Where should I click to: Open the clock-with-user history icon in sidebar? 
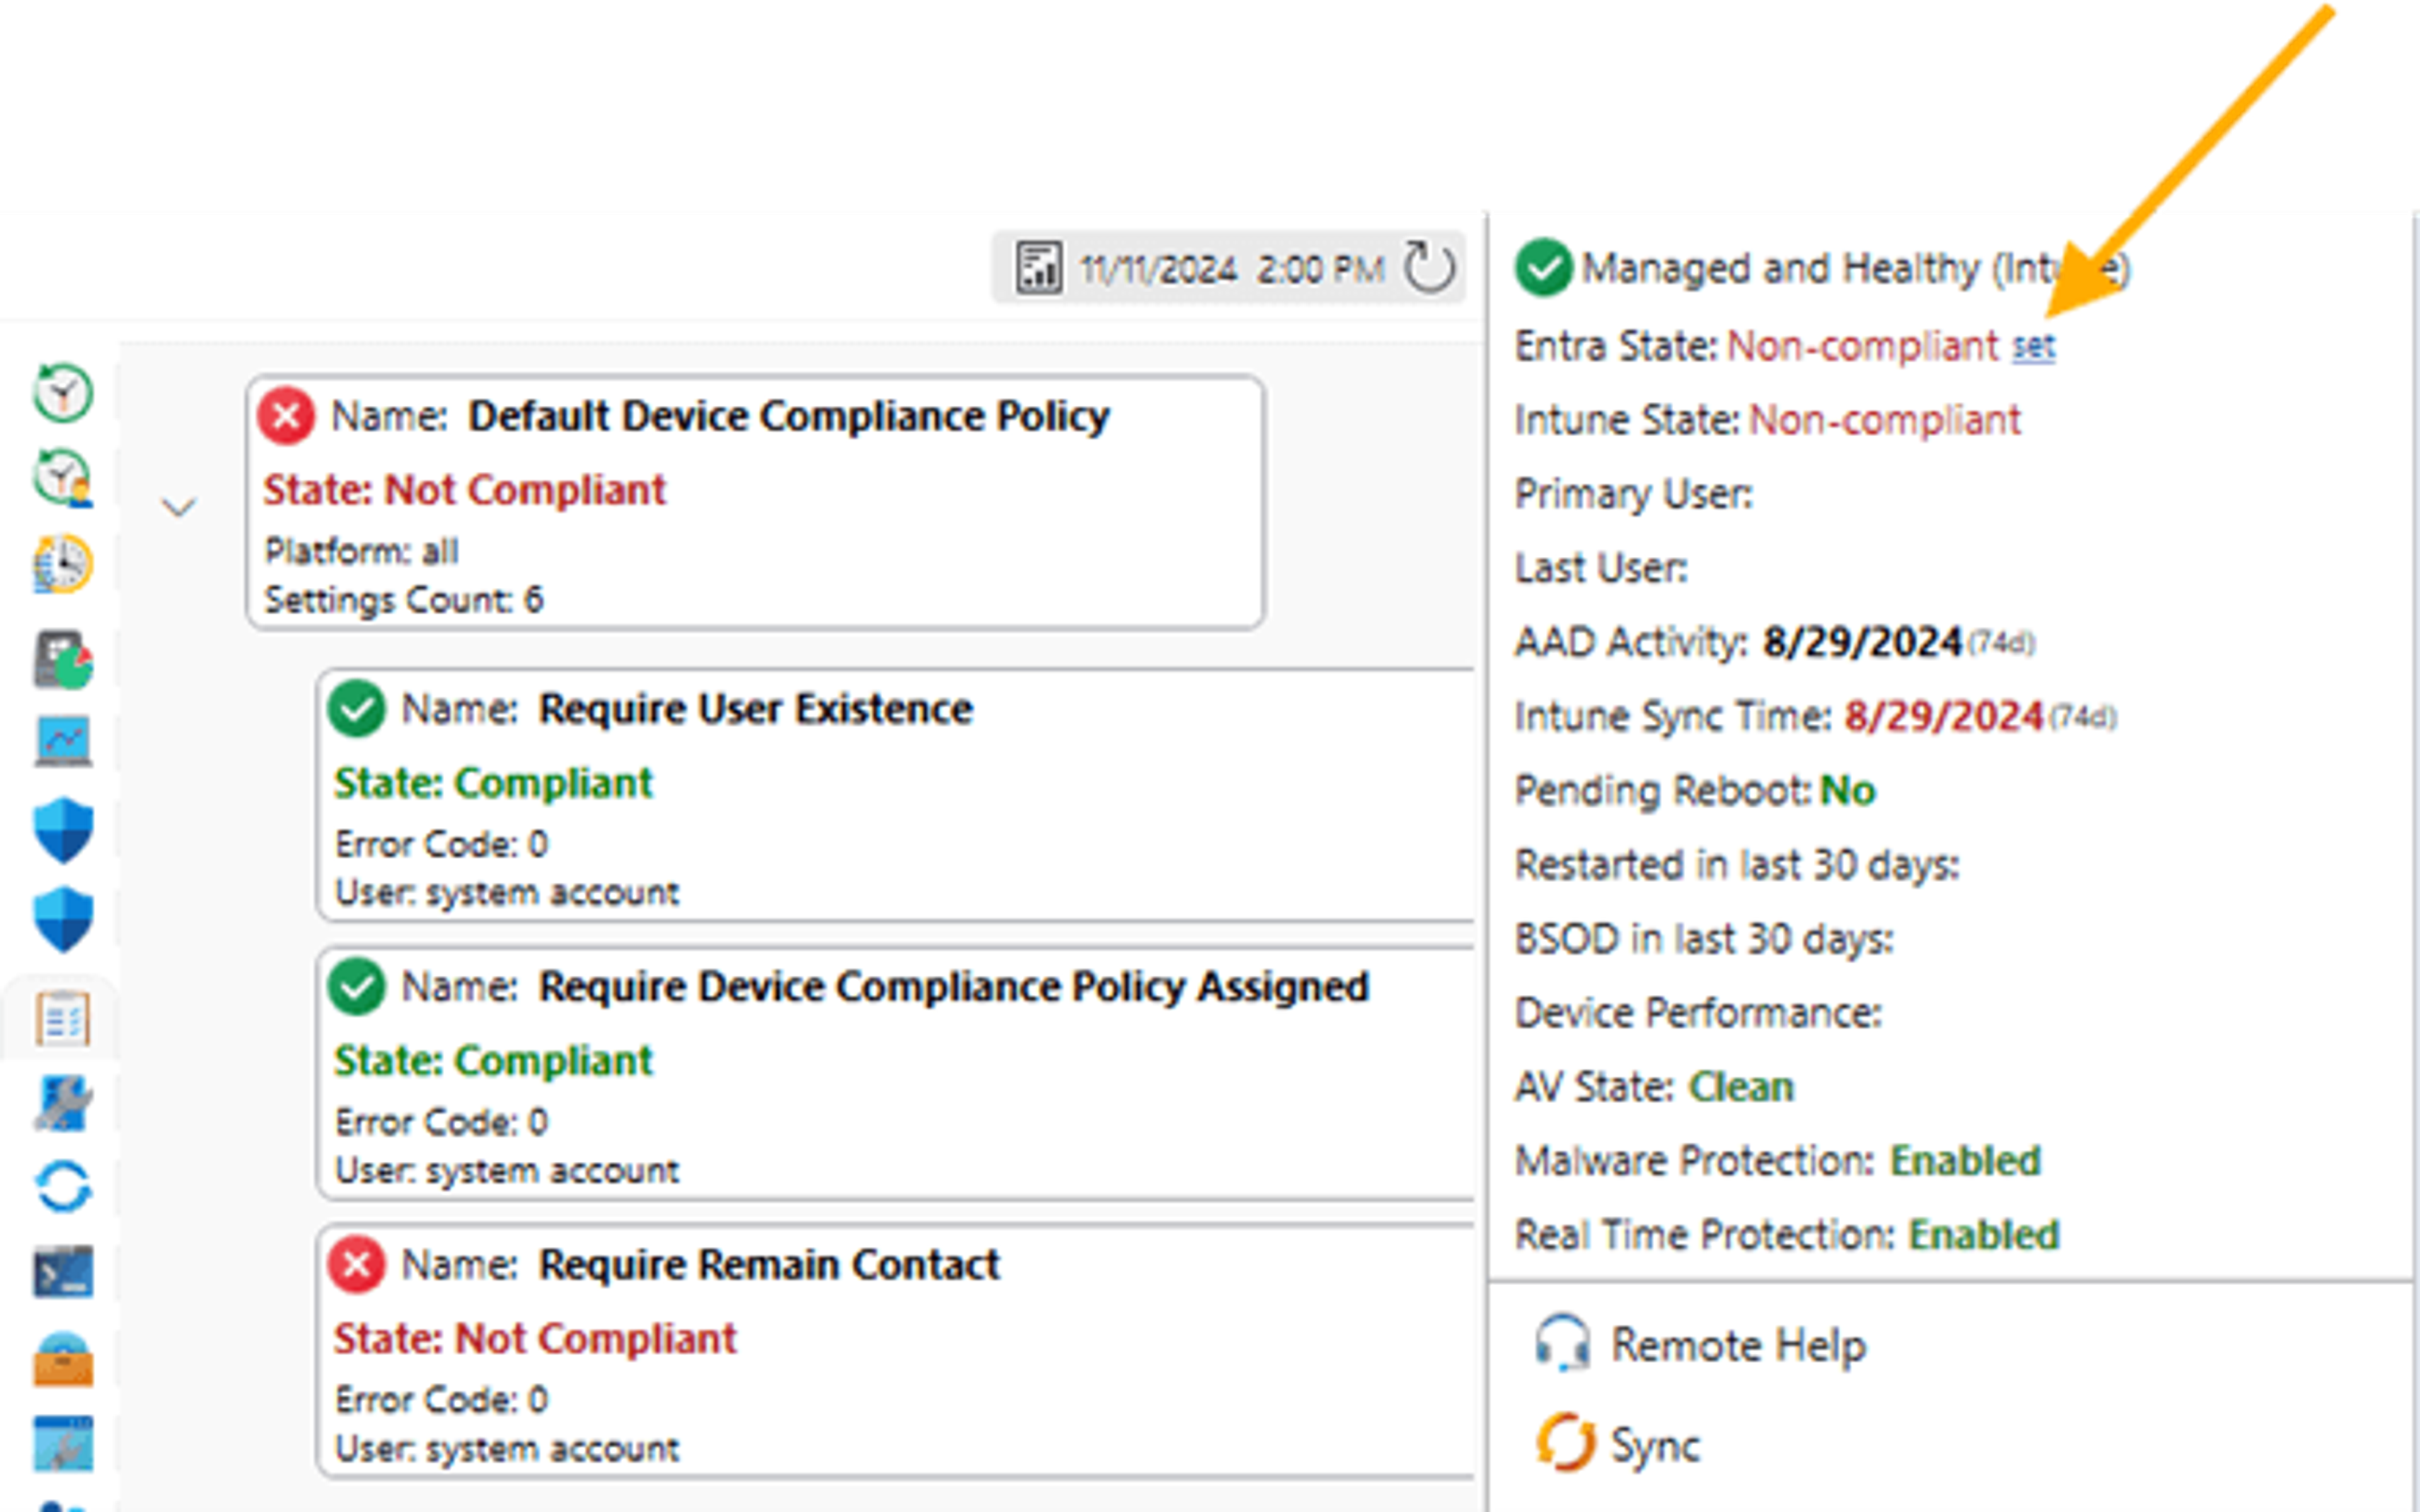63,477
